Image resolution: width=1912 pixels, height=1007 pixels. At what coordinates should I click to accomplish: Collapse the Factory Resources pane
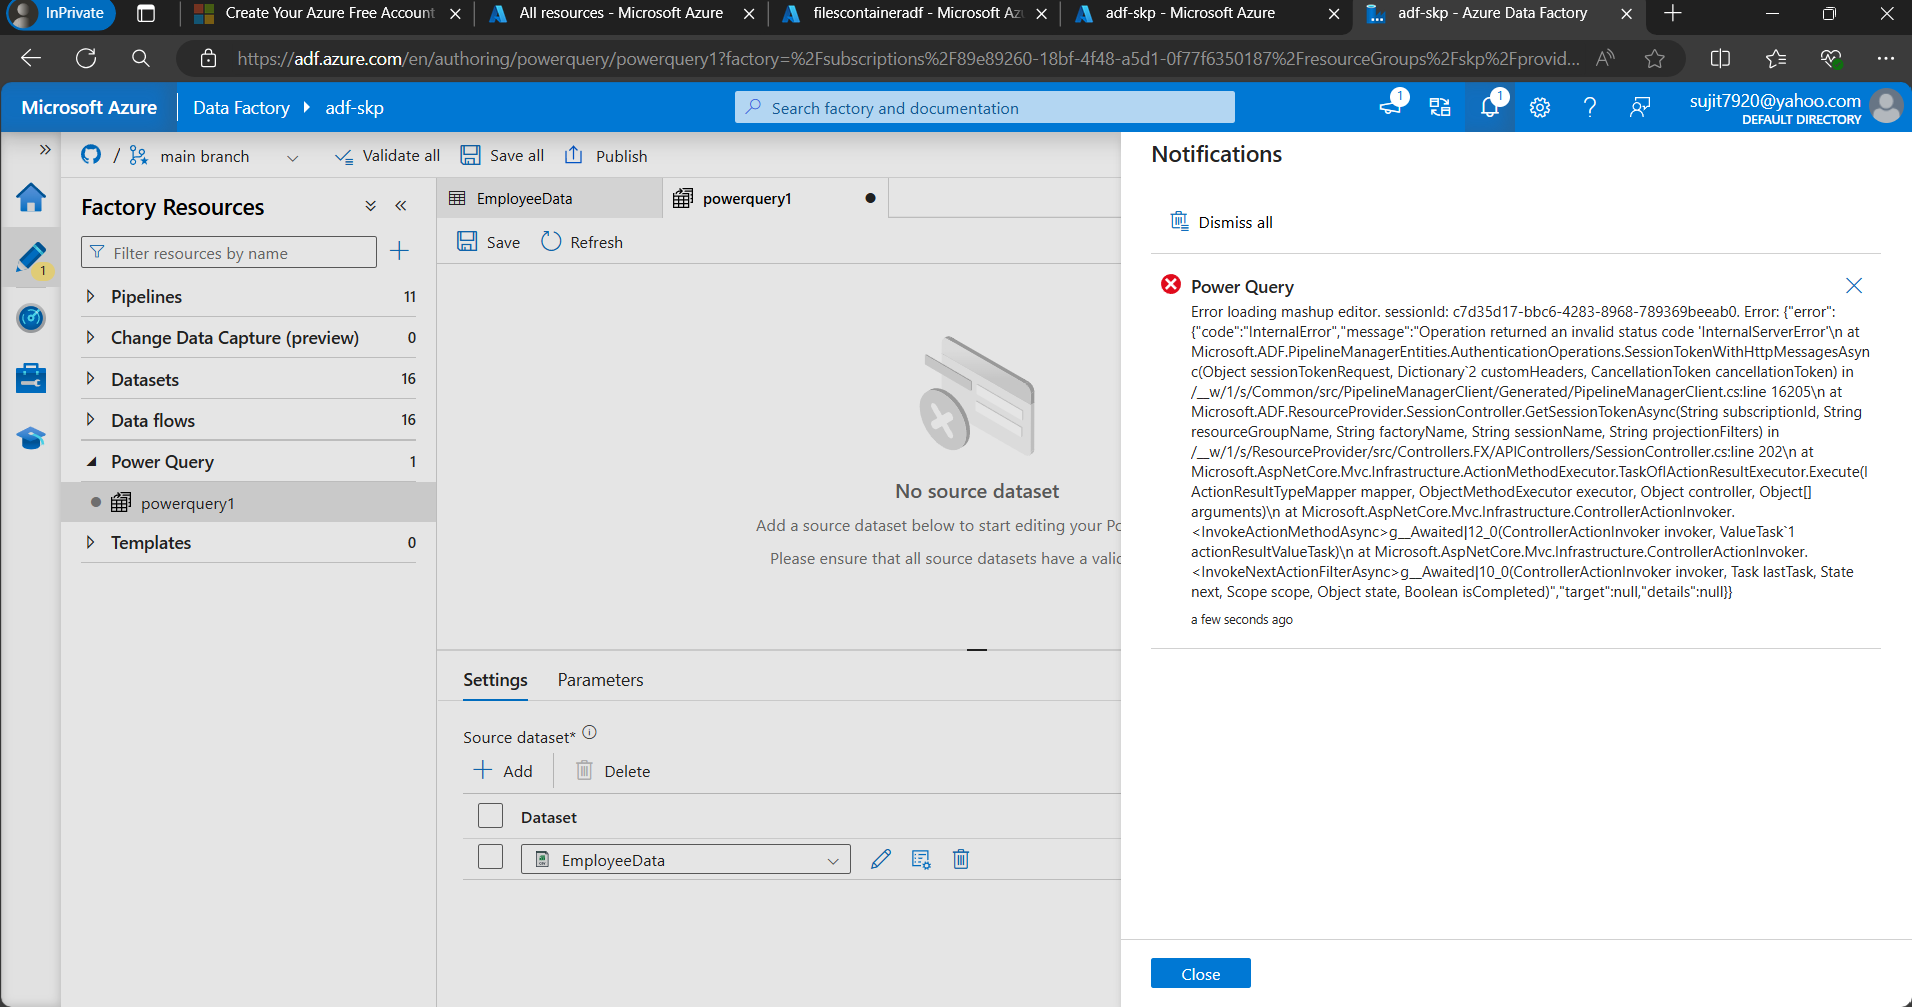[401, 206]
